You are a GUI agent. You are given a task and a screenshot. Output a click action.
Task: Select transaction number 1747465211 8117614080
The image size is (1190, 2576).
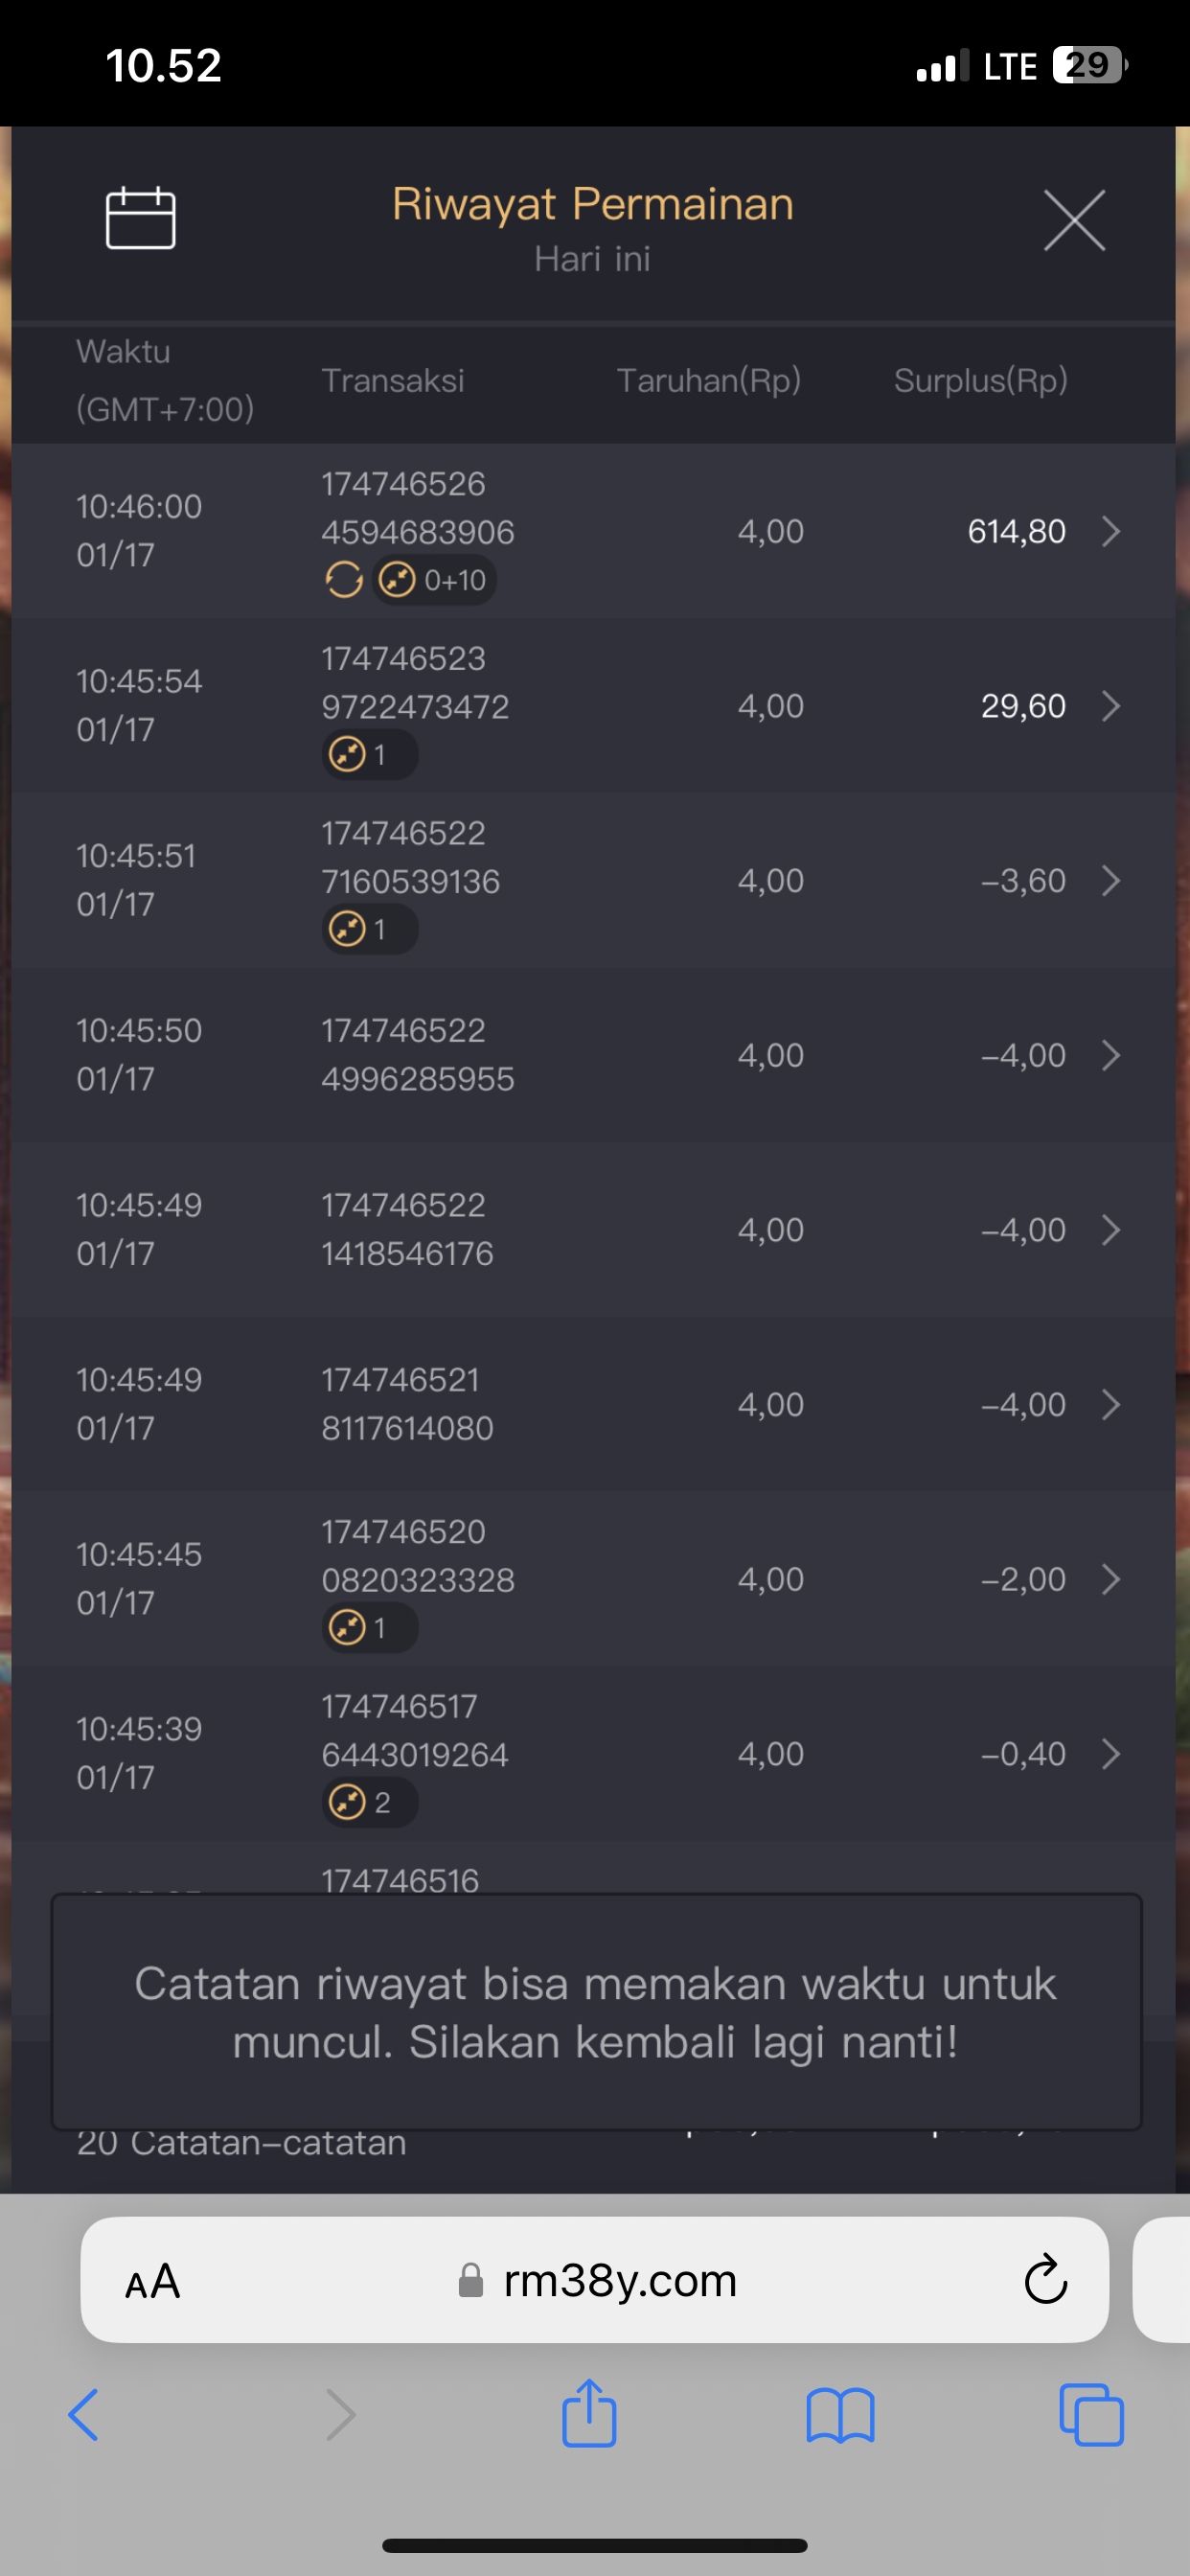tap(407, 1404)
